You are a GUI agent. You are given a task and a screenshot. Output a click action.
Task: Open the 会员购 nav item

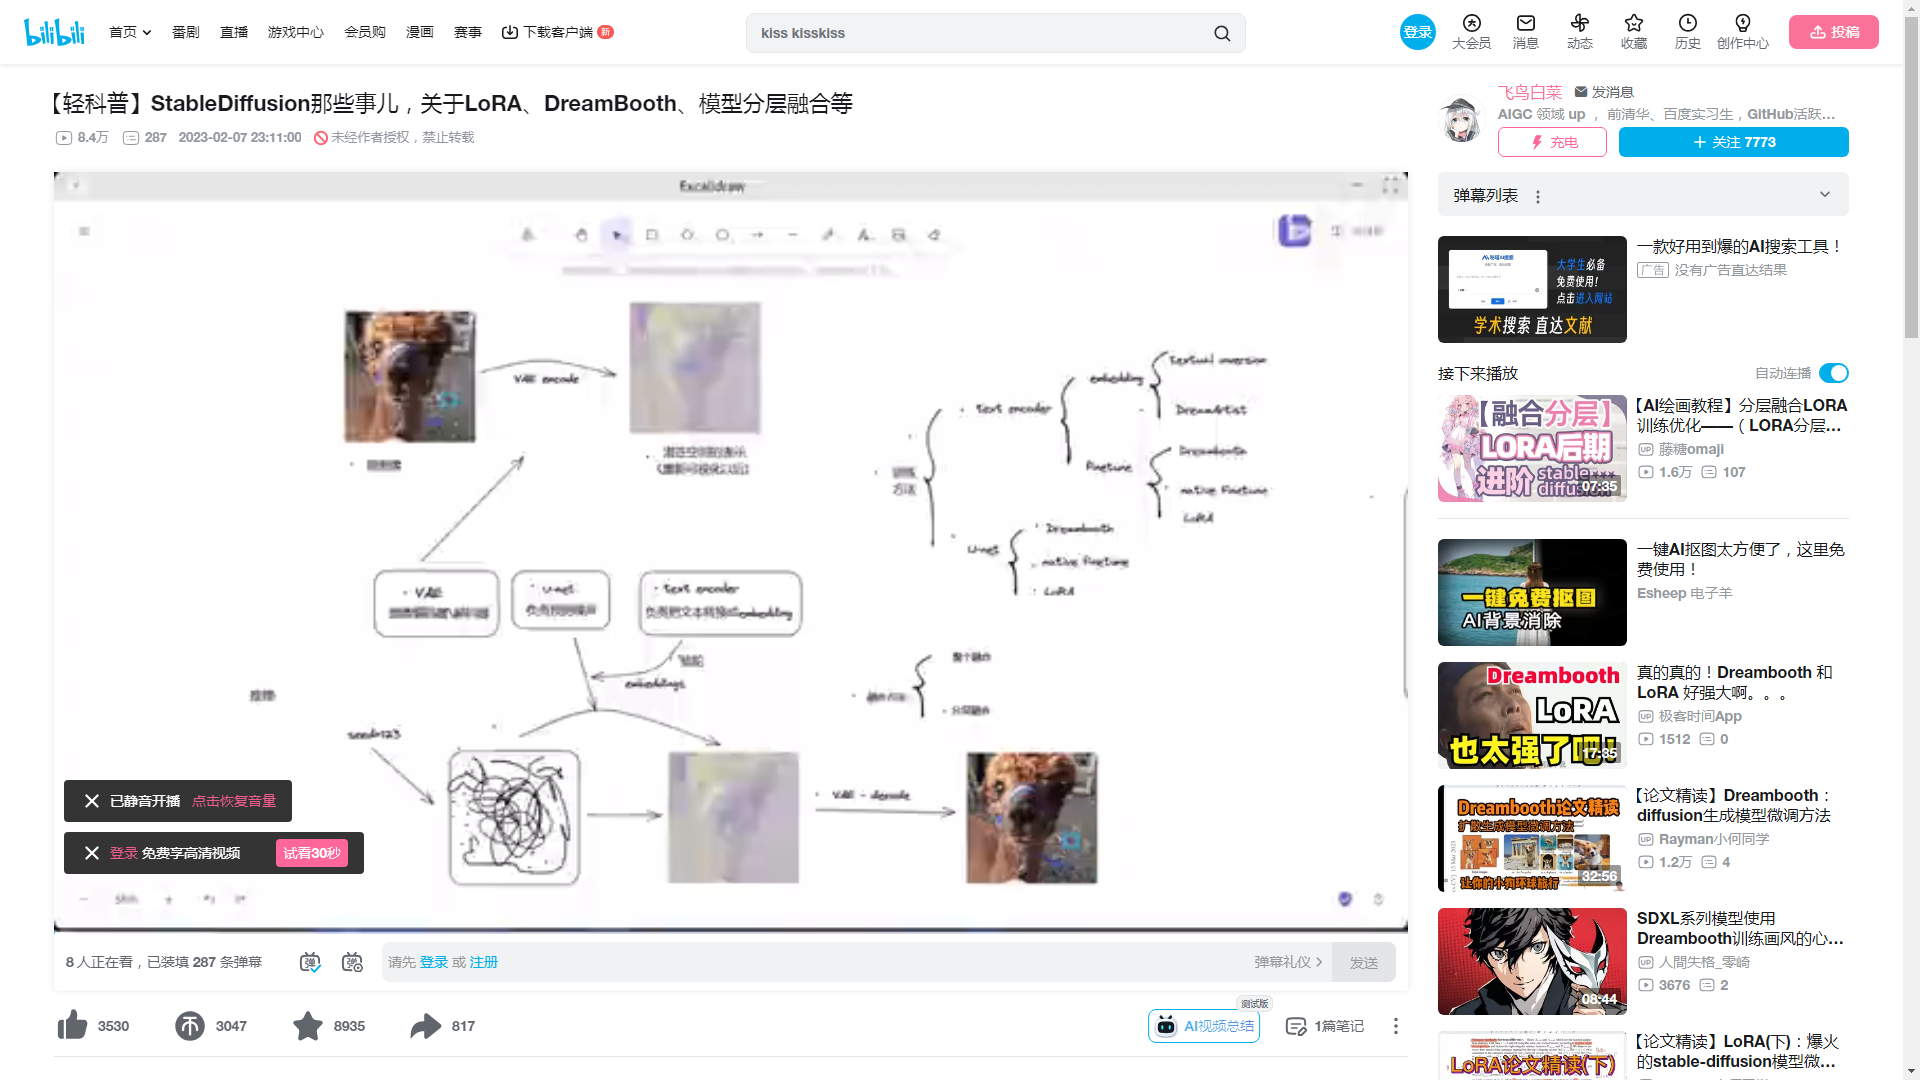tap(365, 32)
